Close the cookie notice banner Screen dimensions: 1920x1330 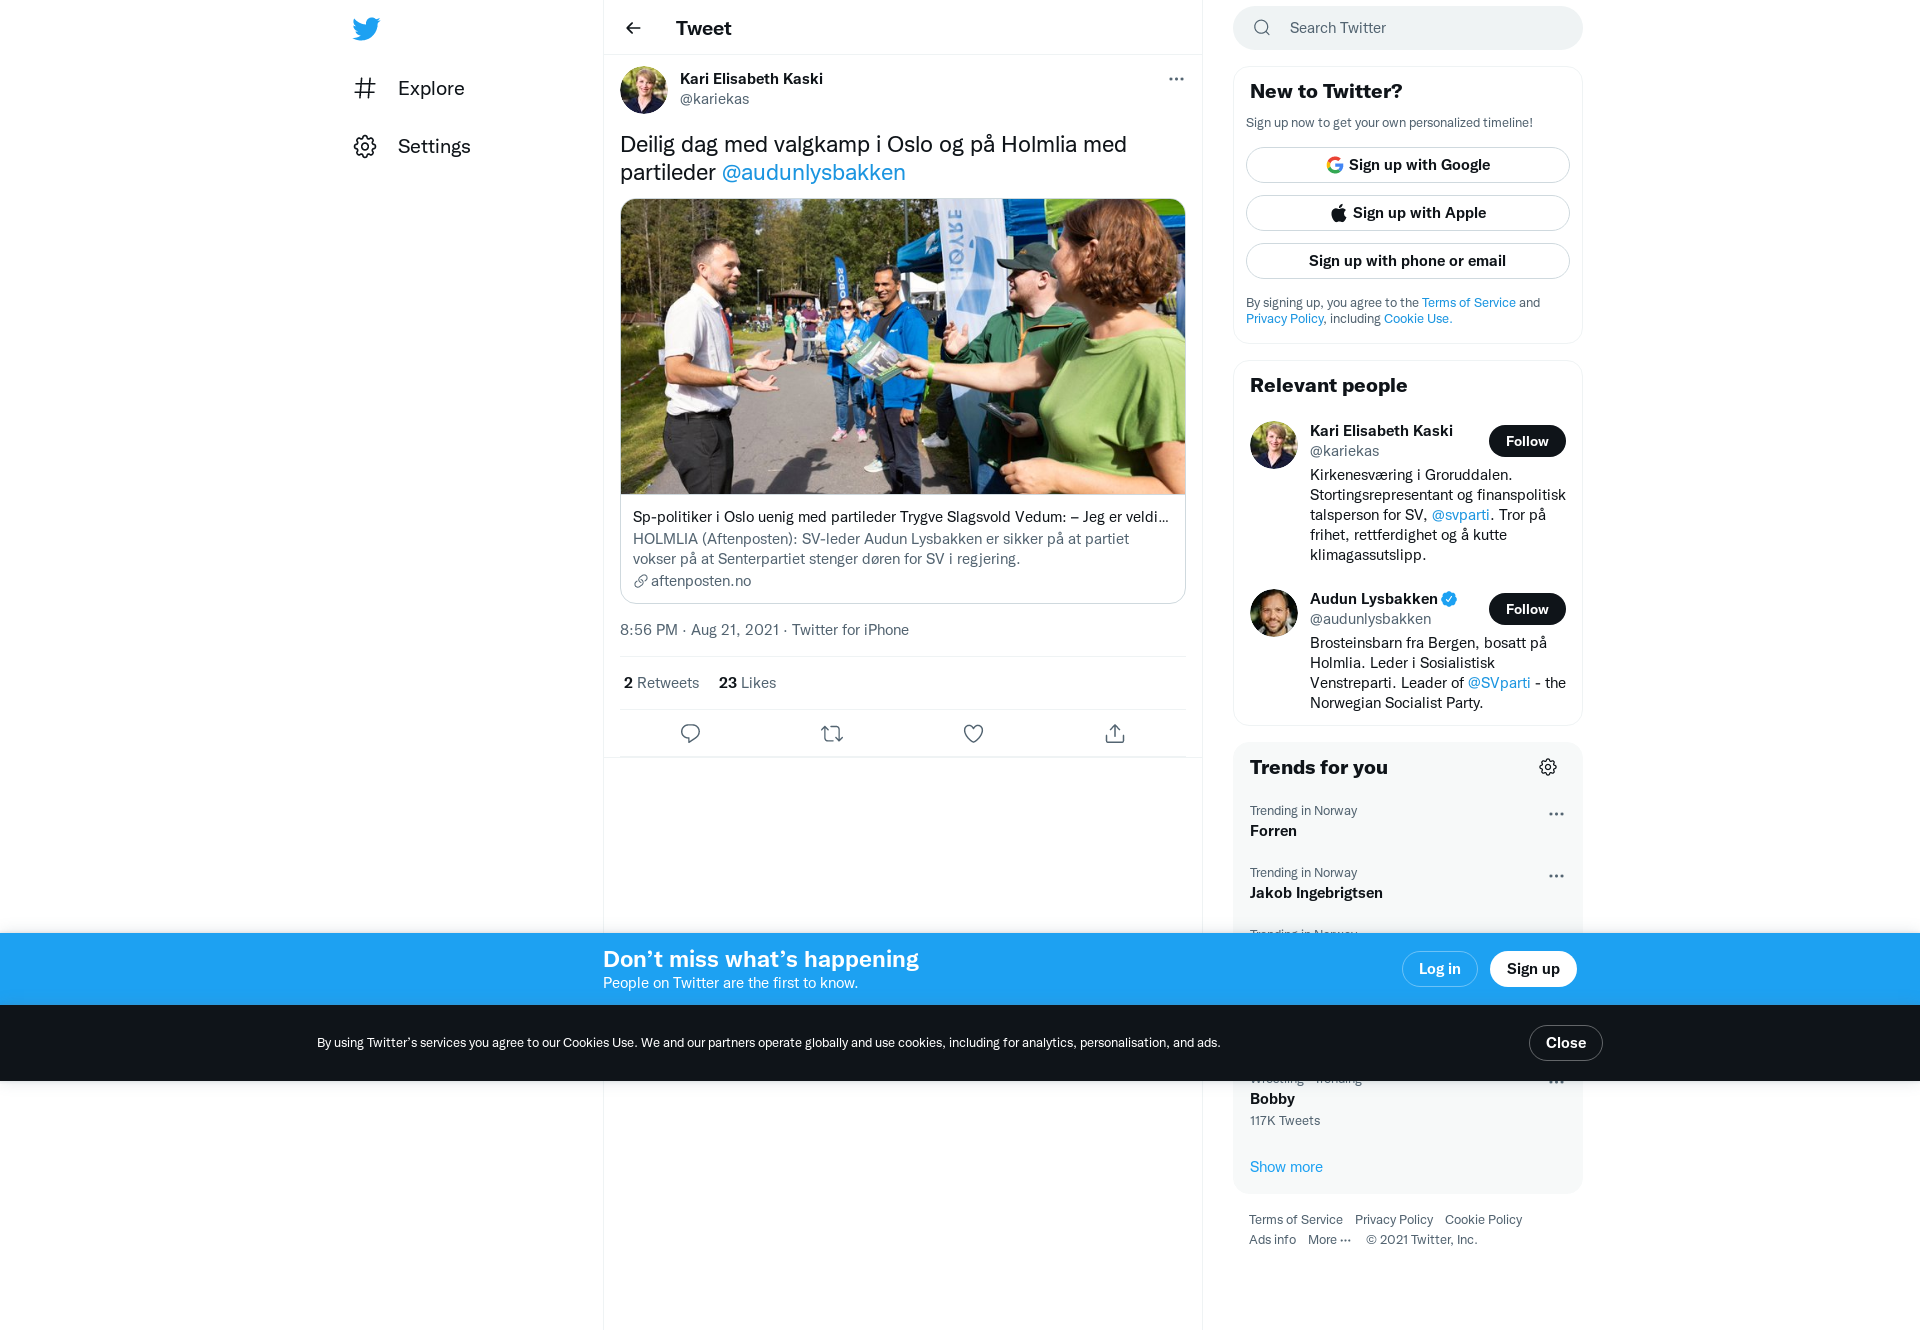[x=1566, y=1043]
